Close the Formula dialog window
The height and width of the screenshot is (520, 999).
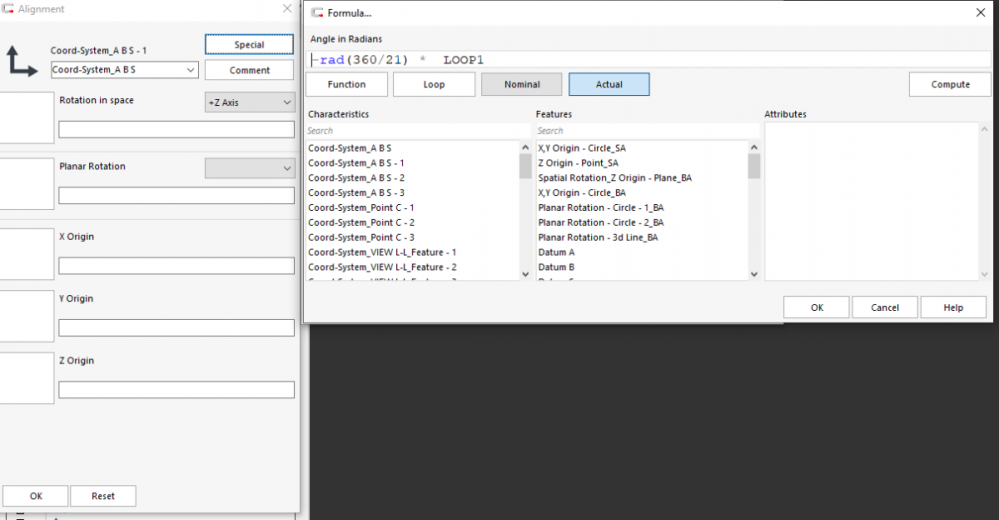point(979,12)
